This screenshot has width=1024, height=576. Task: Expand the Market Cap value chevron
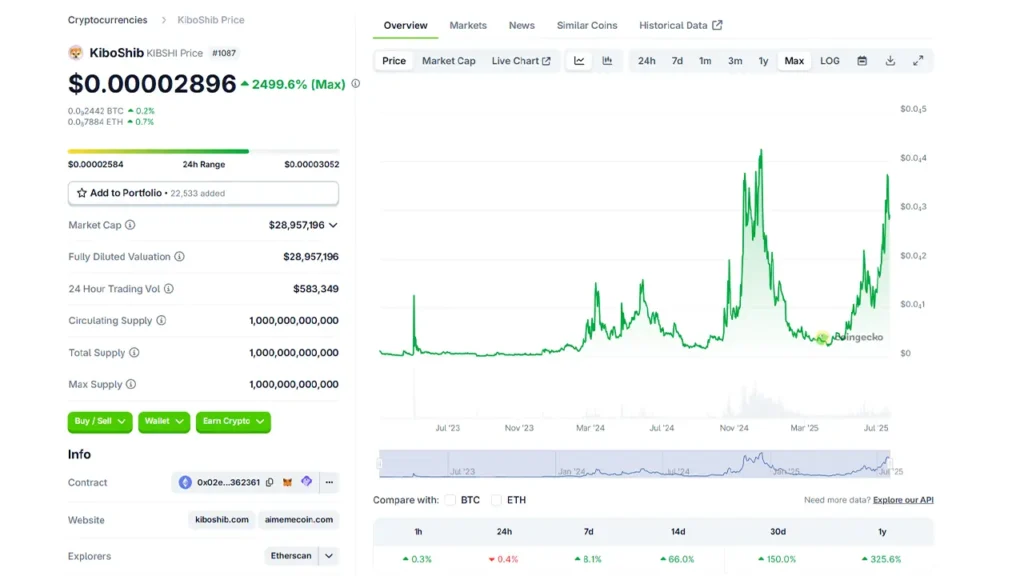coord(334,225)
